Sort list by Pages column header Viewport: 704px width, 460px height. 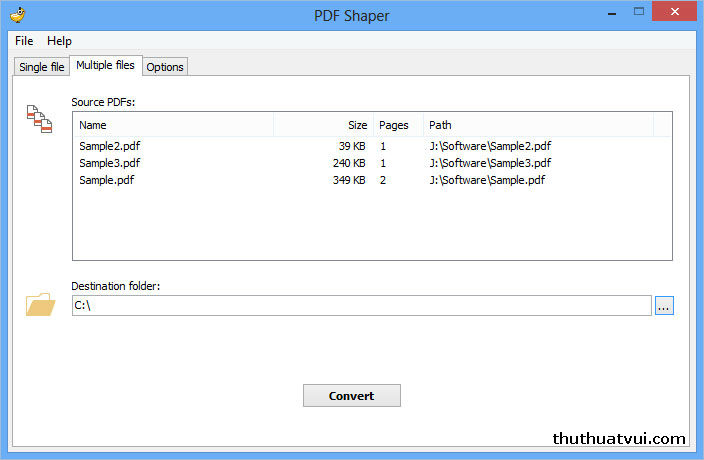point(398,125)
